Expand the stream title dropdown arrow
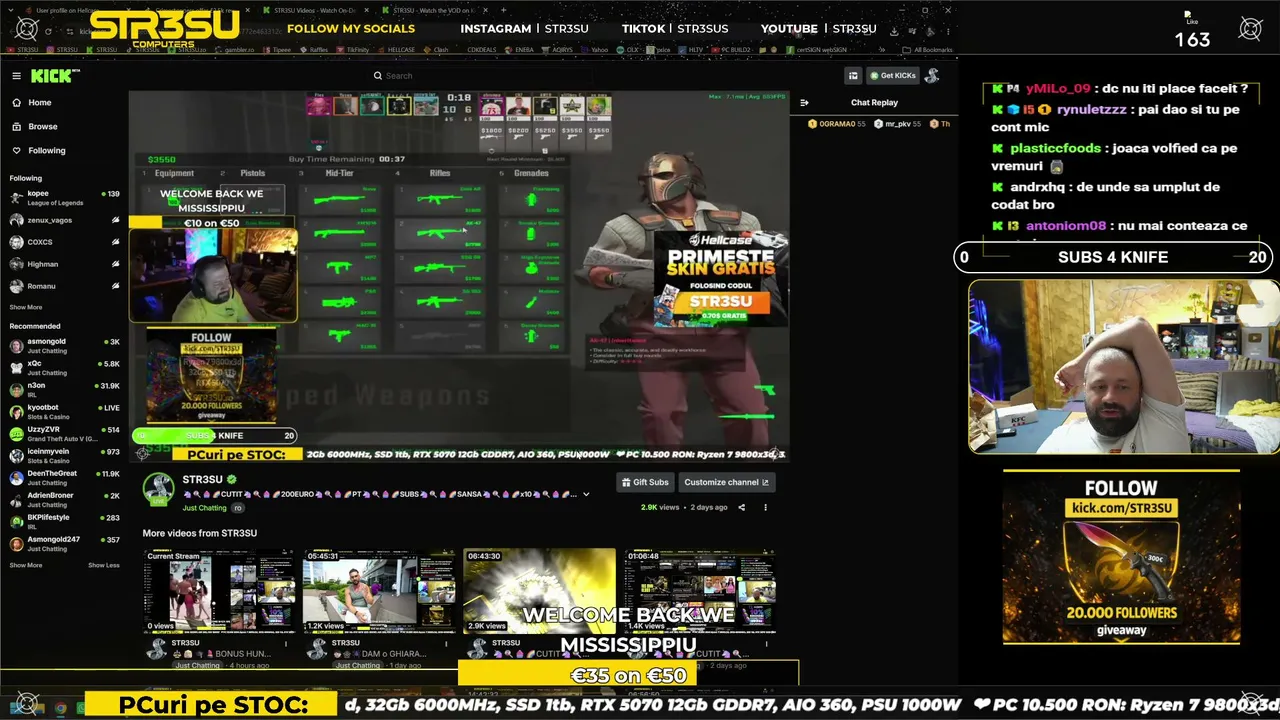This screenshot has height=720, width=1280. (586, 494)
